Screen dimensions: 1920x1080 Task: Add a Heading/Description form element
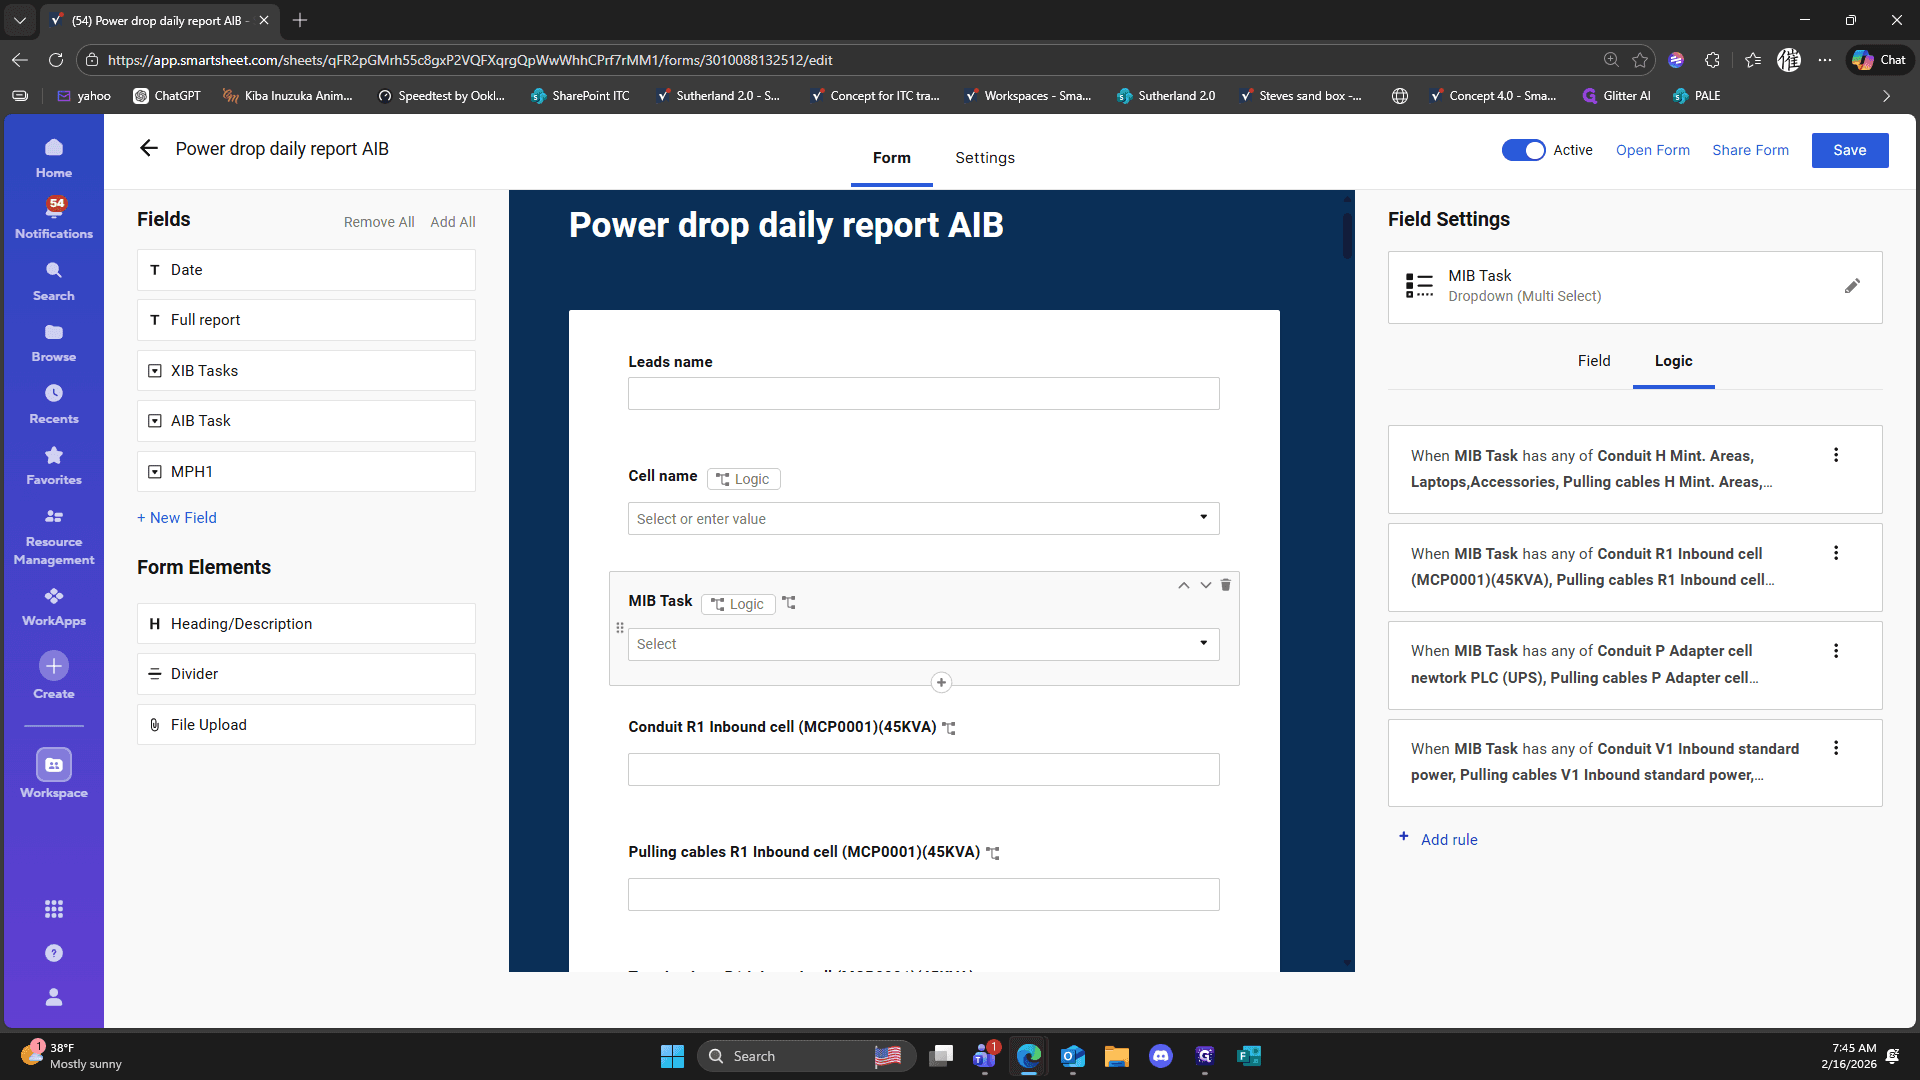coord(306,624)
